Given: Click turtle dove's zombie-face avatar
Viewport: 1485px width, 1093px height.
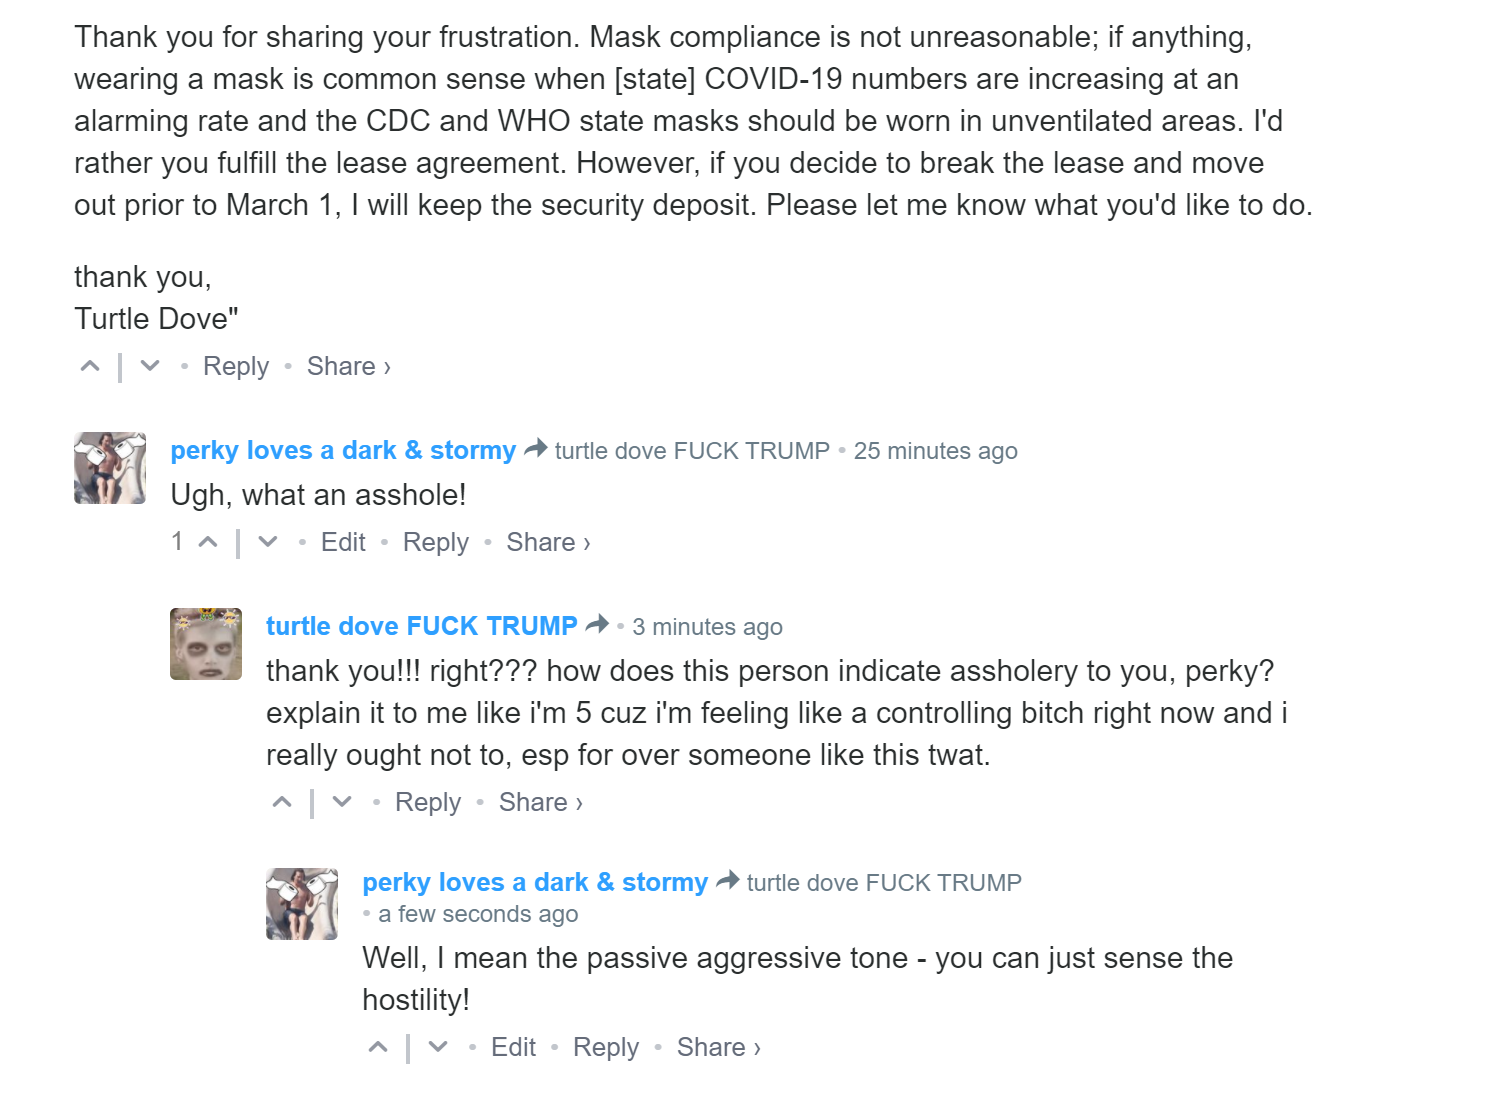Looking at the screenshot, I should pos(206,644).
